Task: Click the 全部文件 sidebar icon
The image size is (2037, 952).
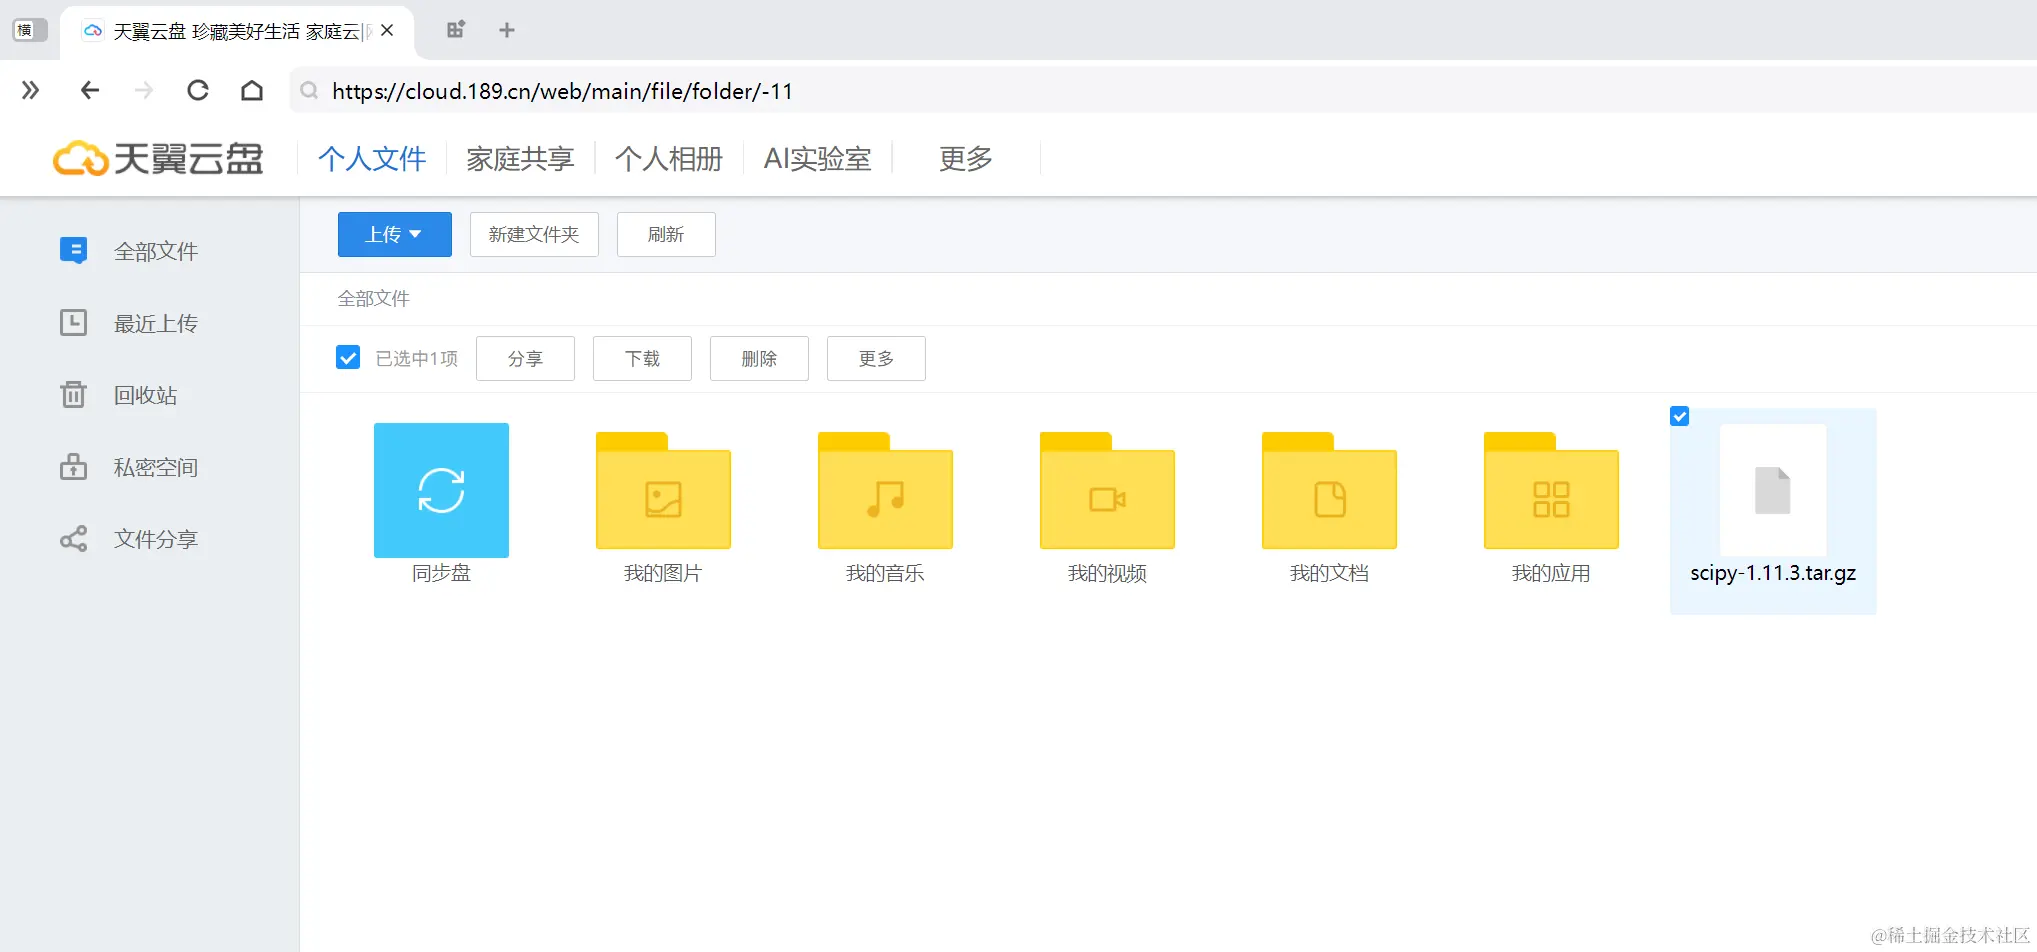Action: pos(74,250)
